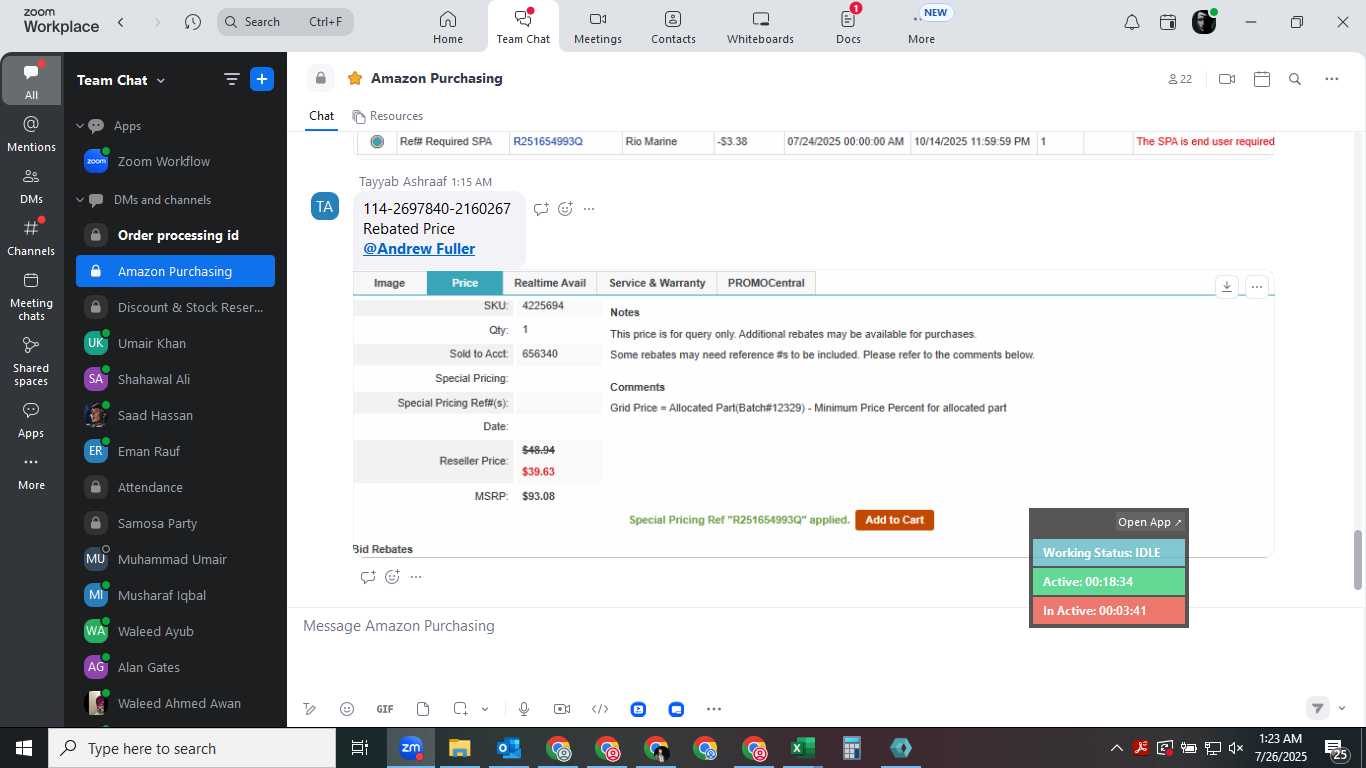Open the emoji picker
1366x768 pixels.
(347, 709)
